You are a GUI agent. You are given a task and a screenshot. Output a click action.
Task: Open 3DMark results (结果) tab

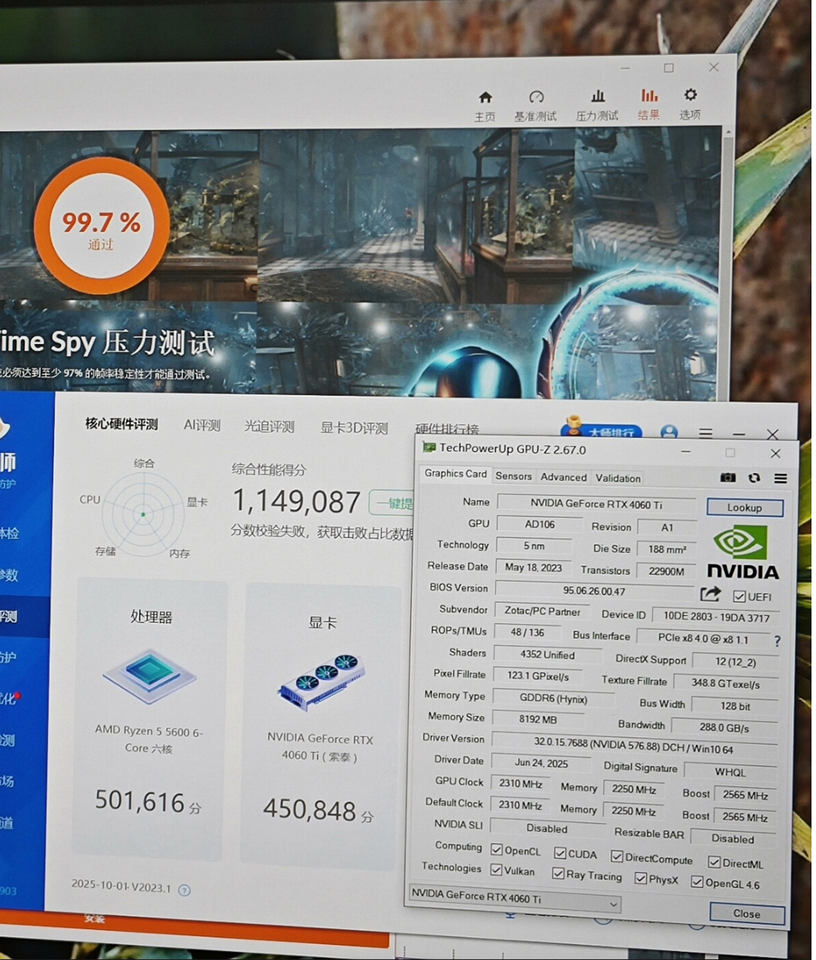[x=649, y=103]
